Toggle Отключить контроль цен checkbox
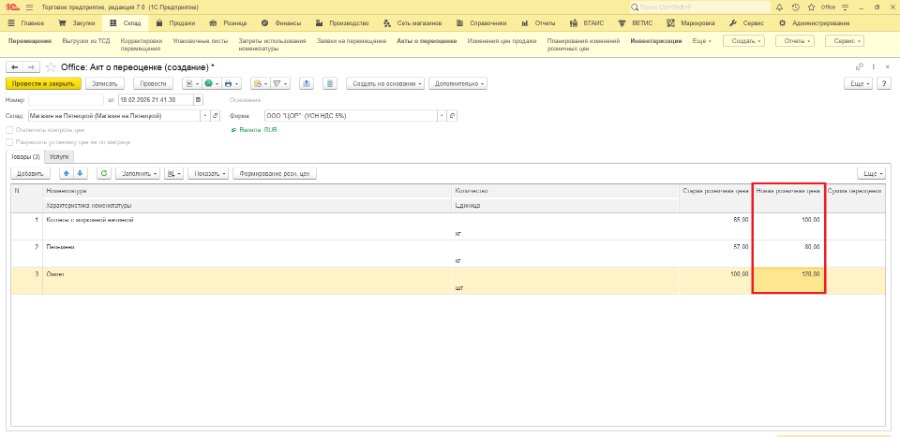 (9, 130)
